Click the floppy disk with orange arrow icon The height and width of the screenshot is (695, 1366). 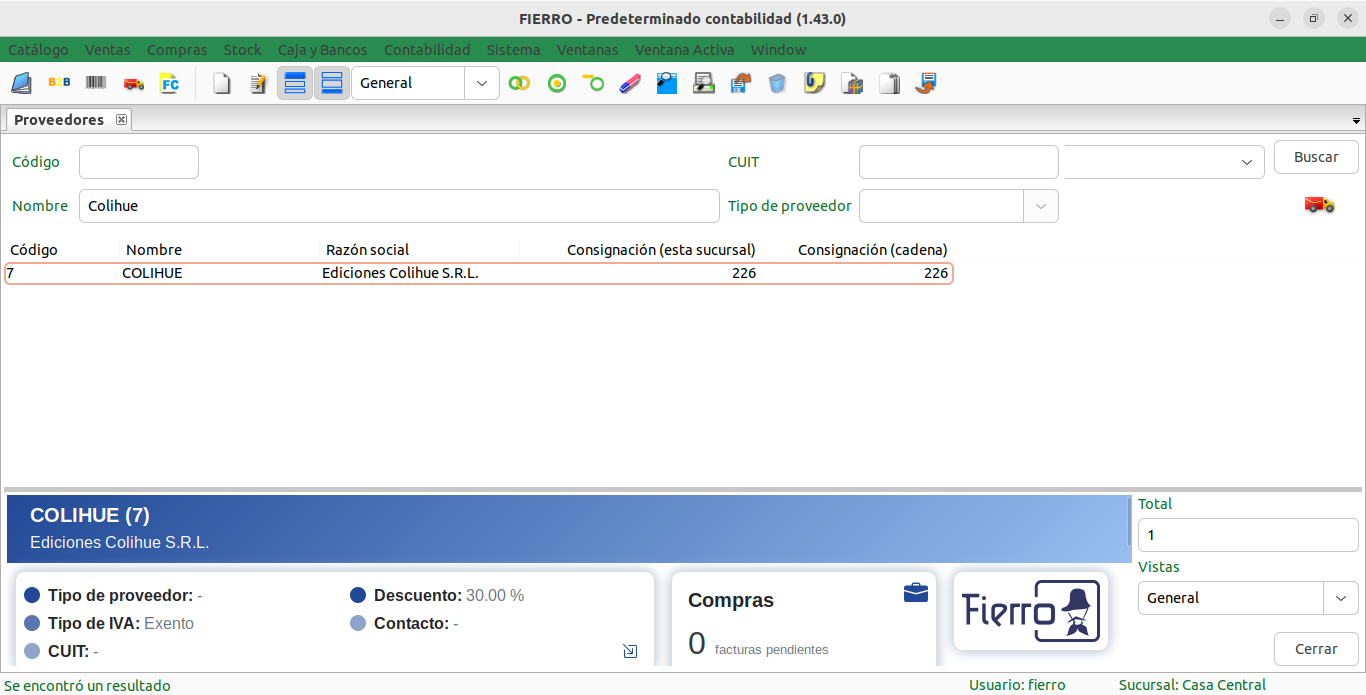741,83
